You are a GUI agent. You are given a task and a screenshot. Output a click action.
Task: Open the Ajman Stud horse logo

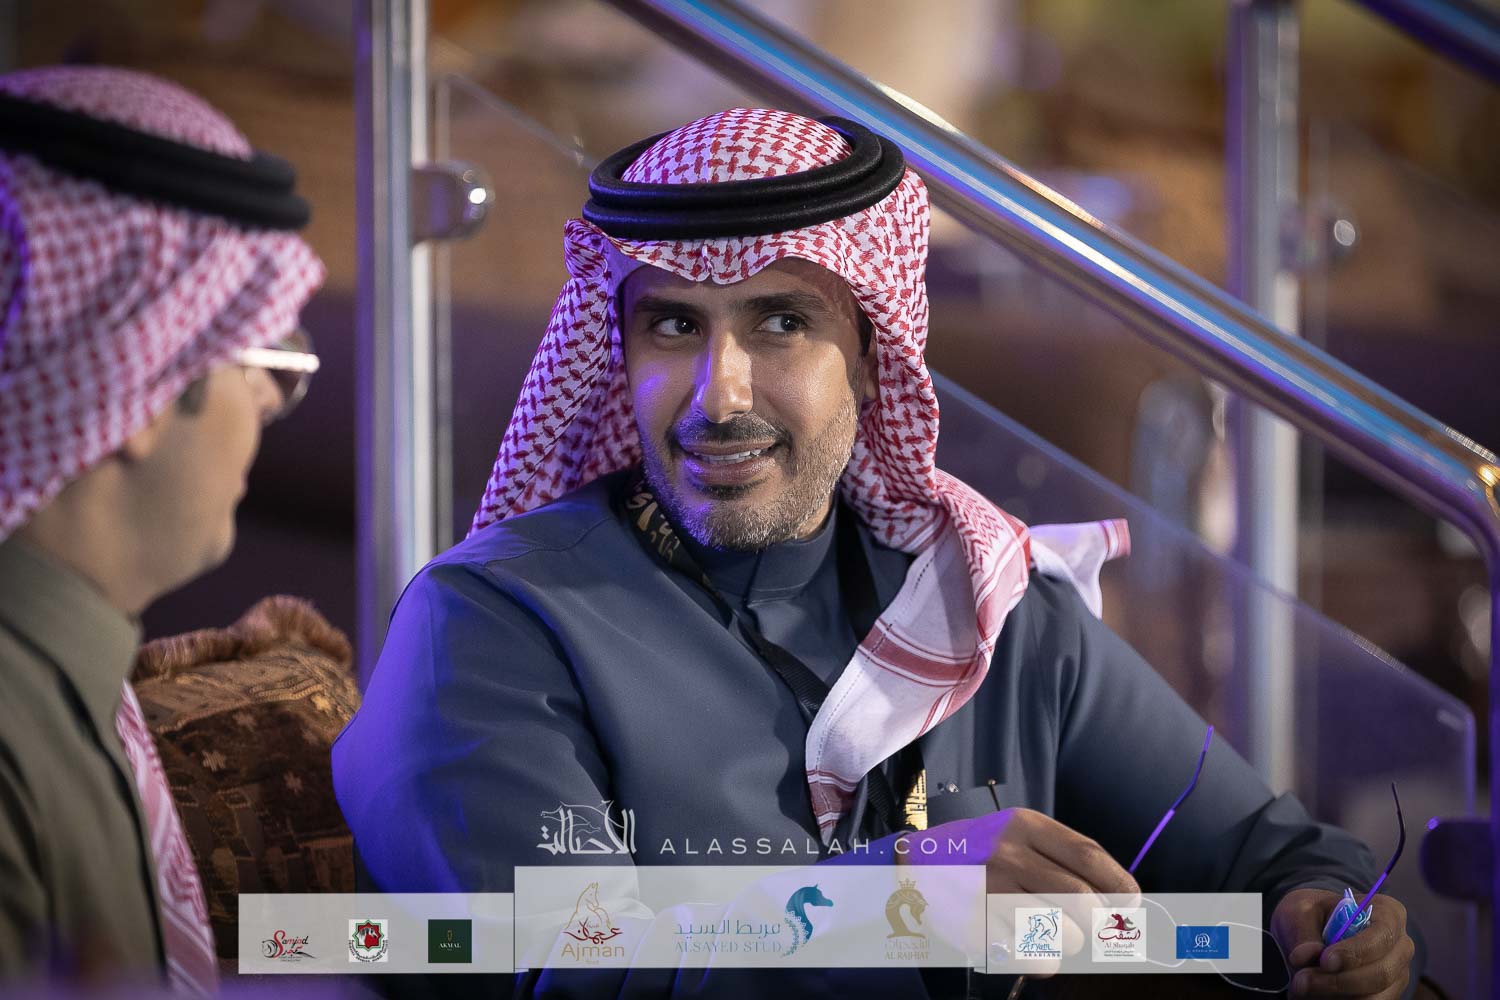(594, 930)
